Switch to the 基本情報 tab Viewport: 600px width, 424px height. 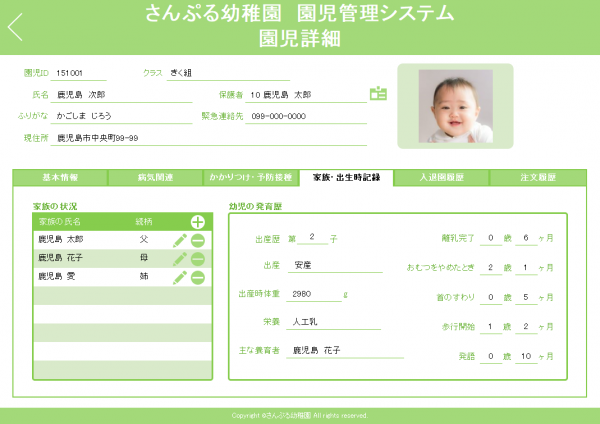[60, 177]
